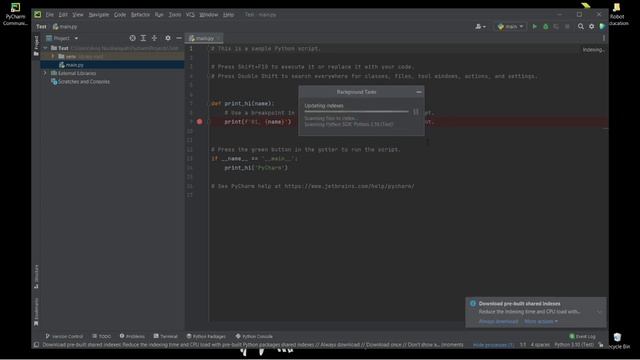Screen dimensions: 640x360
Task: Open the user account icon dropdown
Action: 480,27
